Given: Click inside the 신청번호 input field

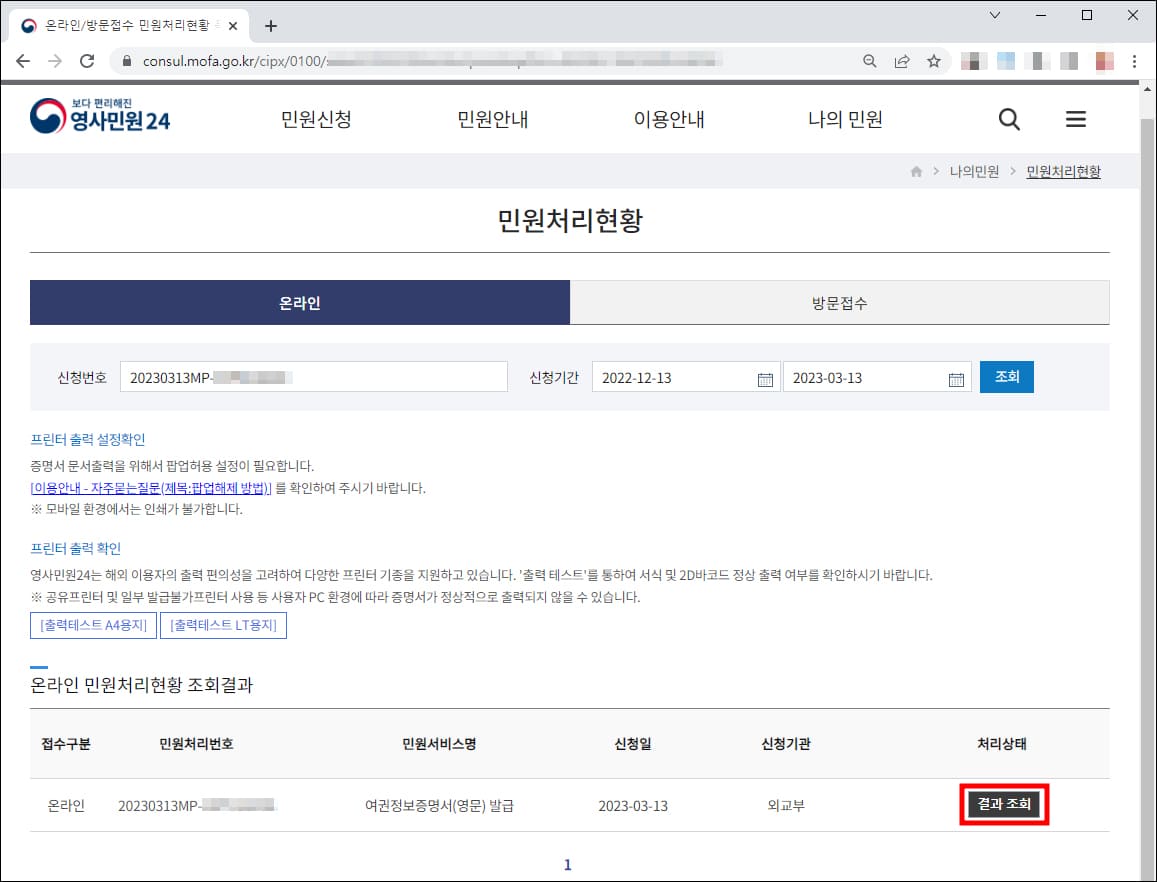Looking at the screenshot, I should [x=314, y=377].
